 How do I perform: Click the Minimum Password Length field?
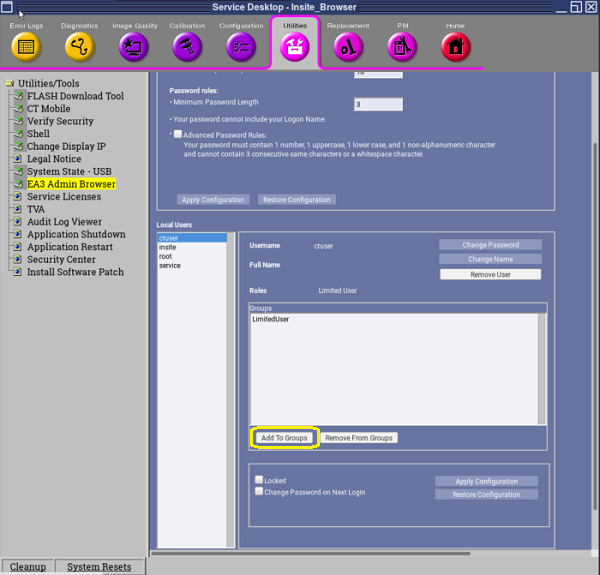pyautogui.click(x=378, y=105)
